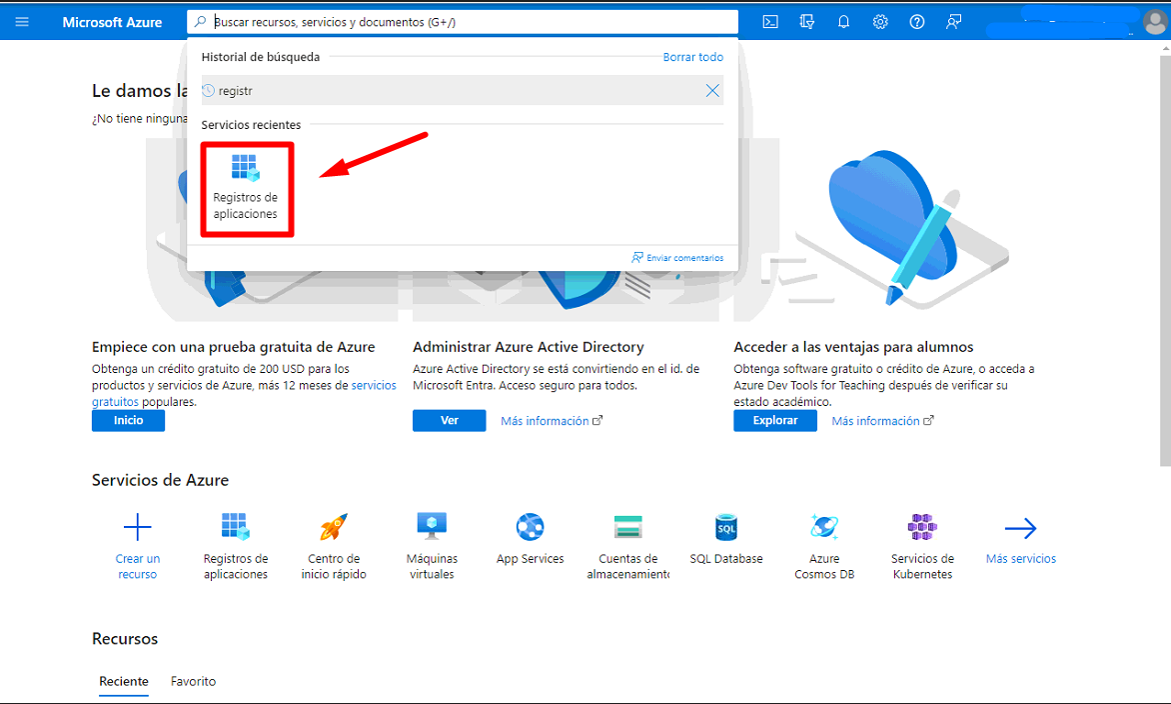Click Borrar todo in search history

point(692,57)
